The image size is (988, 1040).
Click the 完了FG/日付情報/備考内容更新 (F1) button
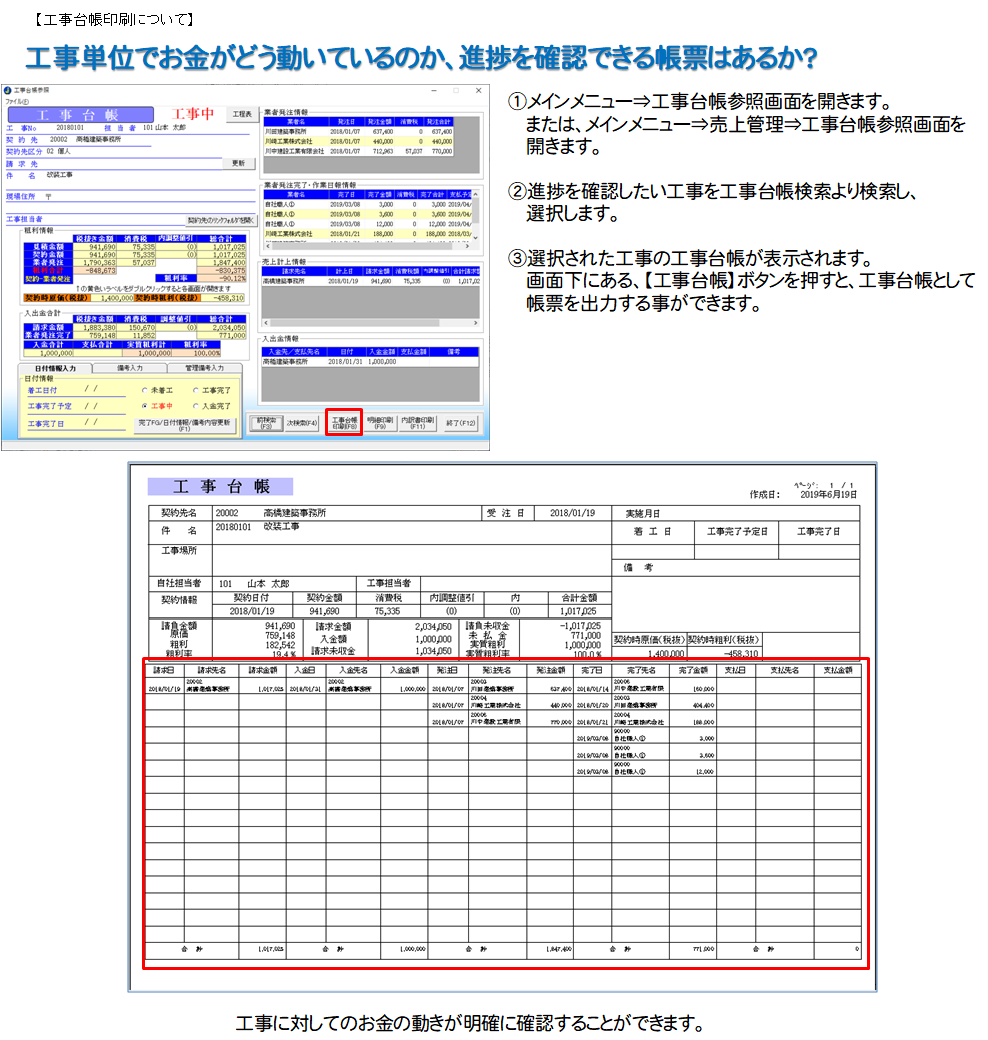(184, 424)
